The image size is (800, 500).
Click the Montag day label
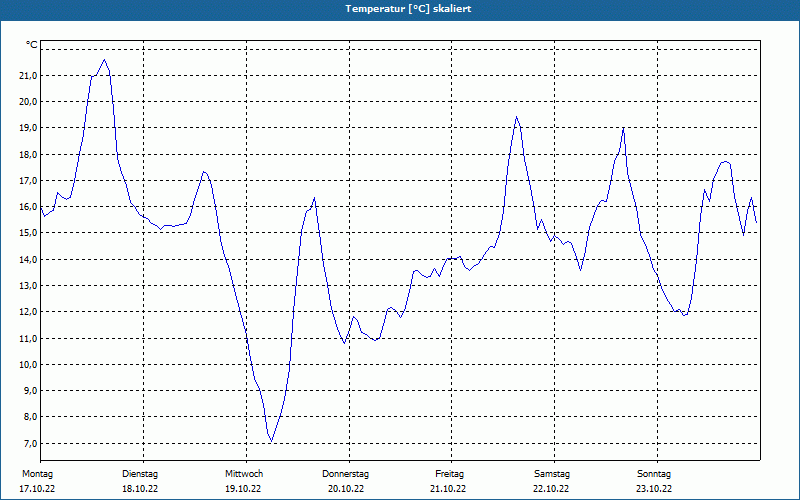(37, 474)
